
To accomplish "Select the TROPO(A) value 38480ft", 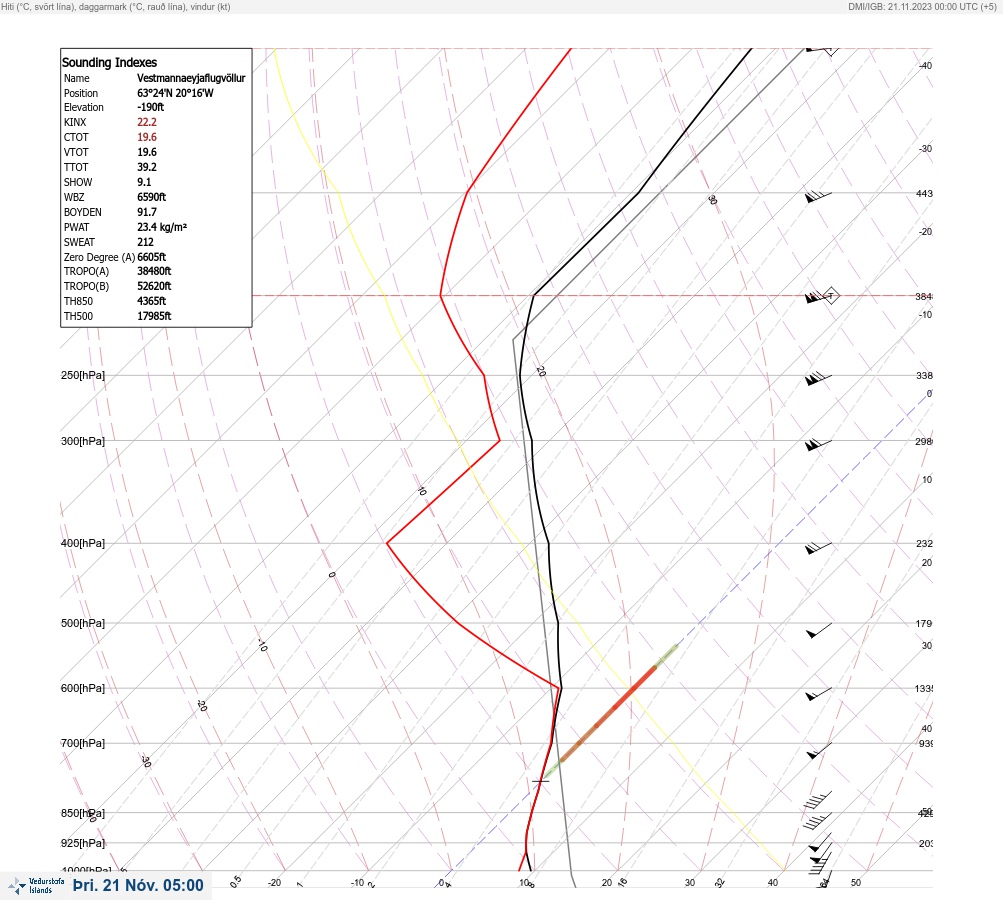I will pos(154,271).
